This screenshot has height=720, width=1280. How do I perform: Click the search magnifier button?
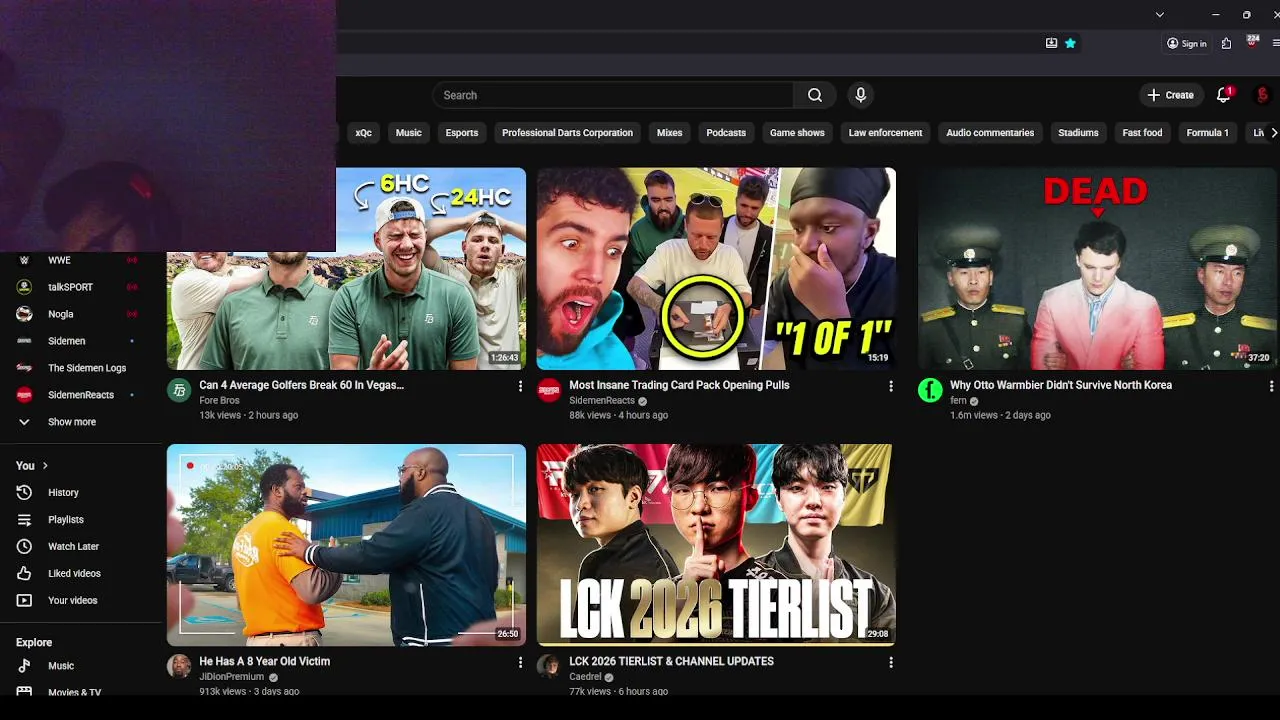point(815,95)
